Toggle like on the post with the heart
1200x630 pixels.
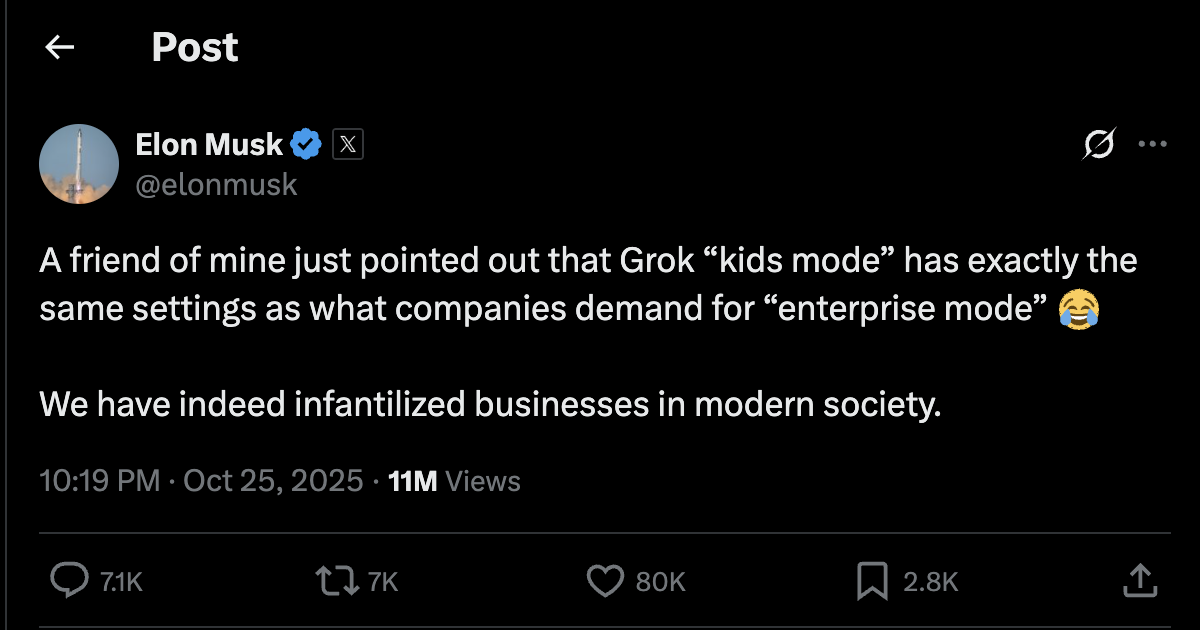pyautogui.click(x=606, y=580)
